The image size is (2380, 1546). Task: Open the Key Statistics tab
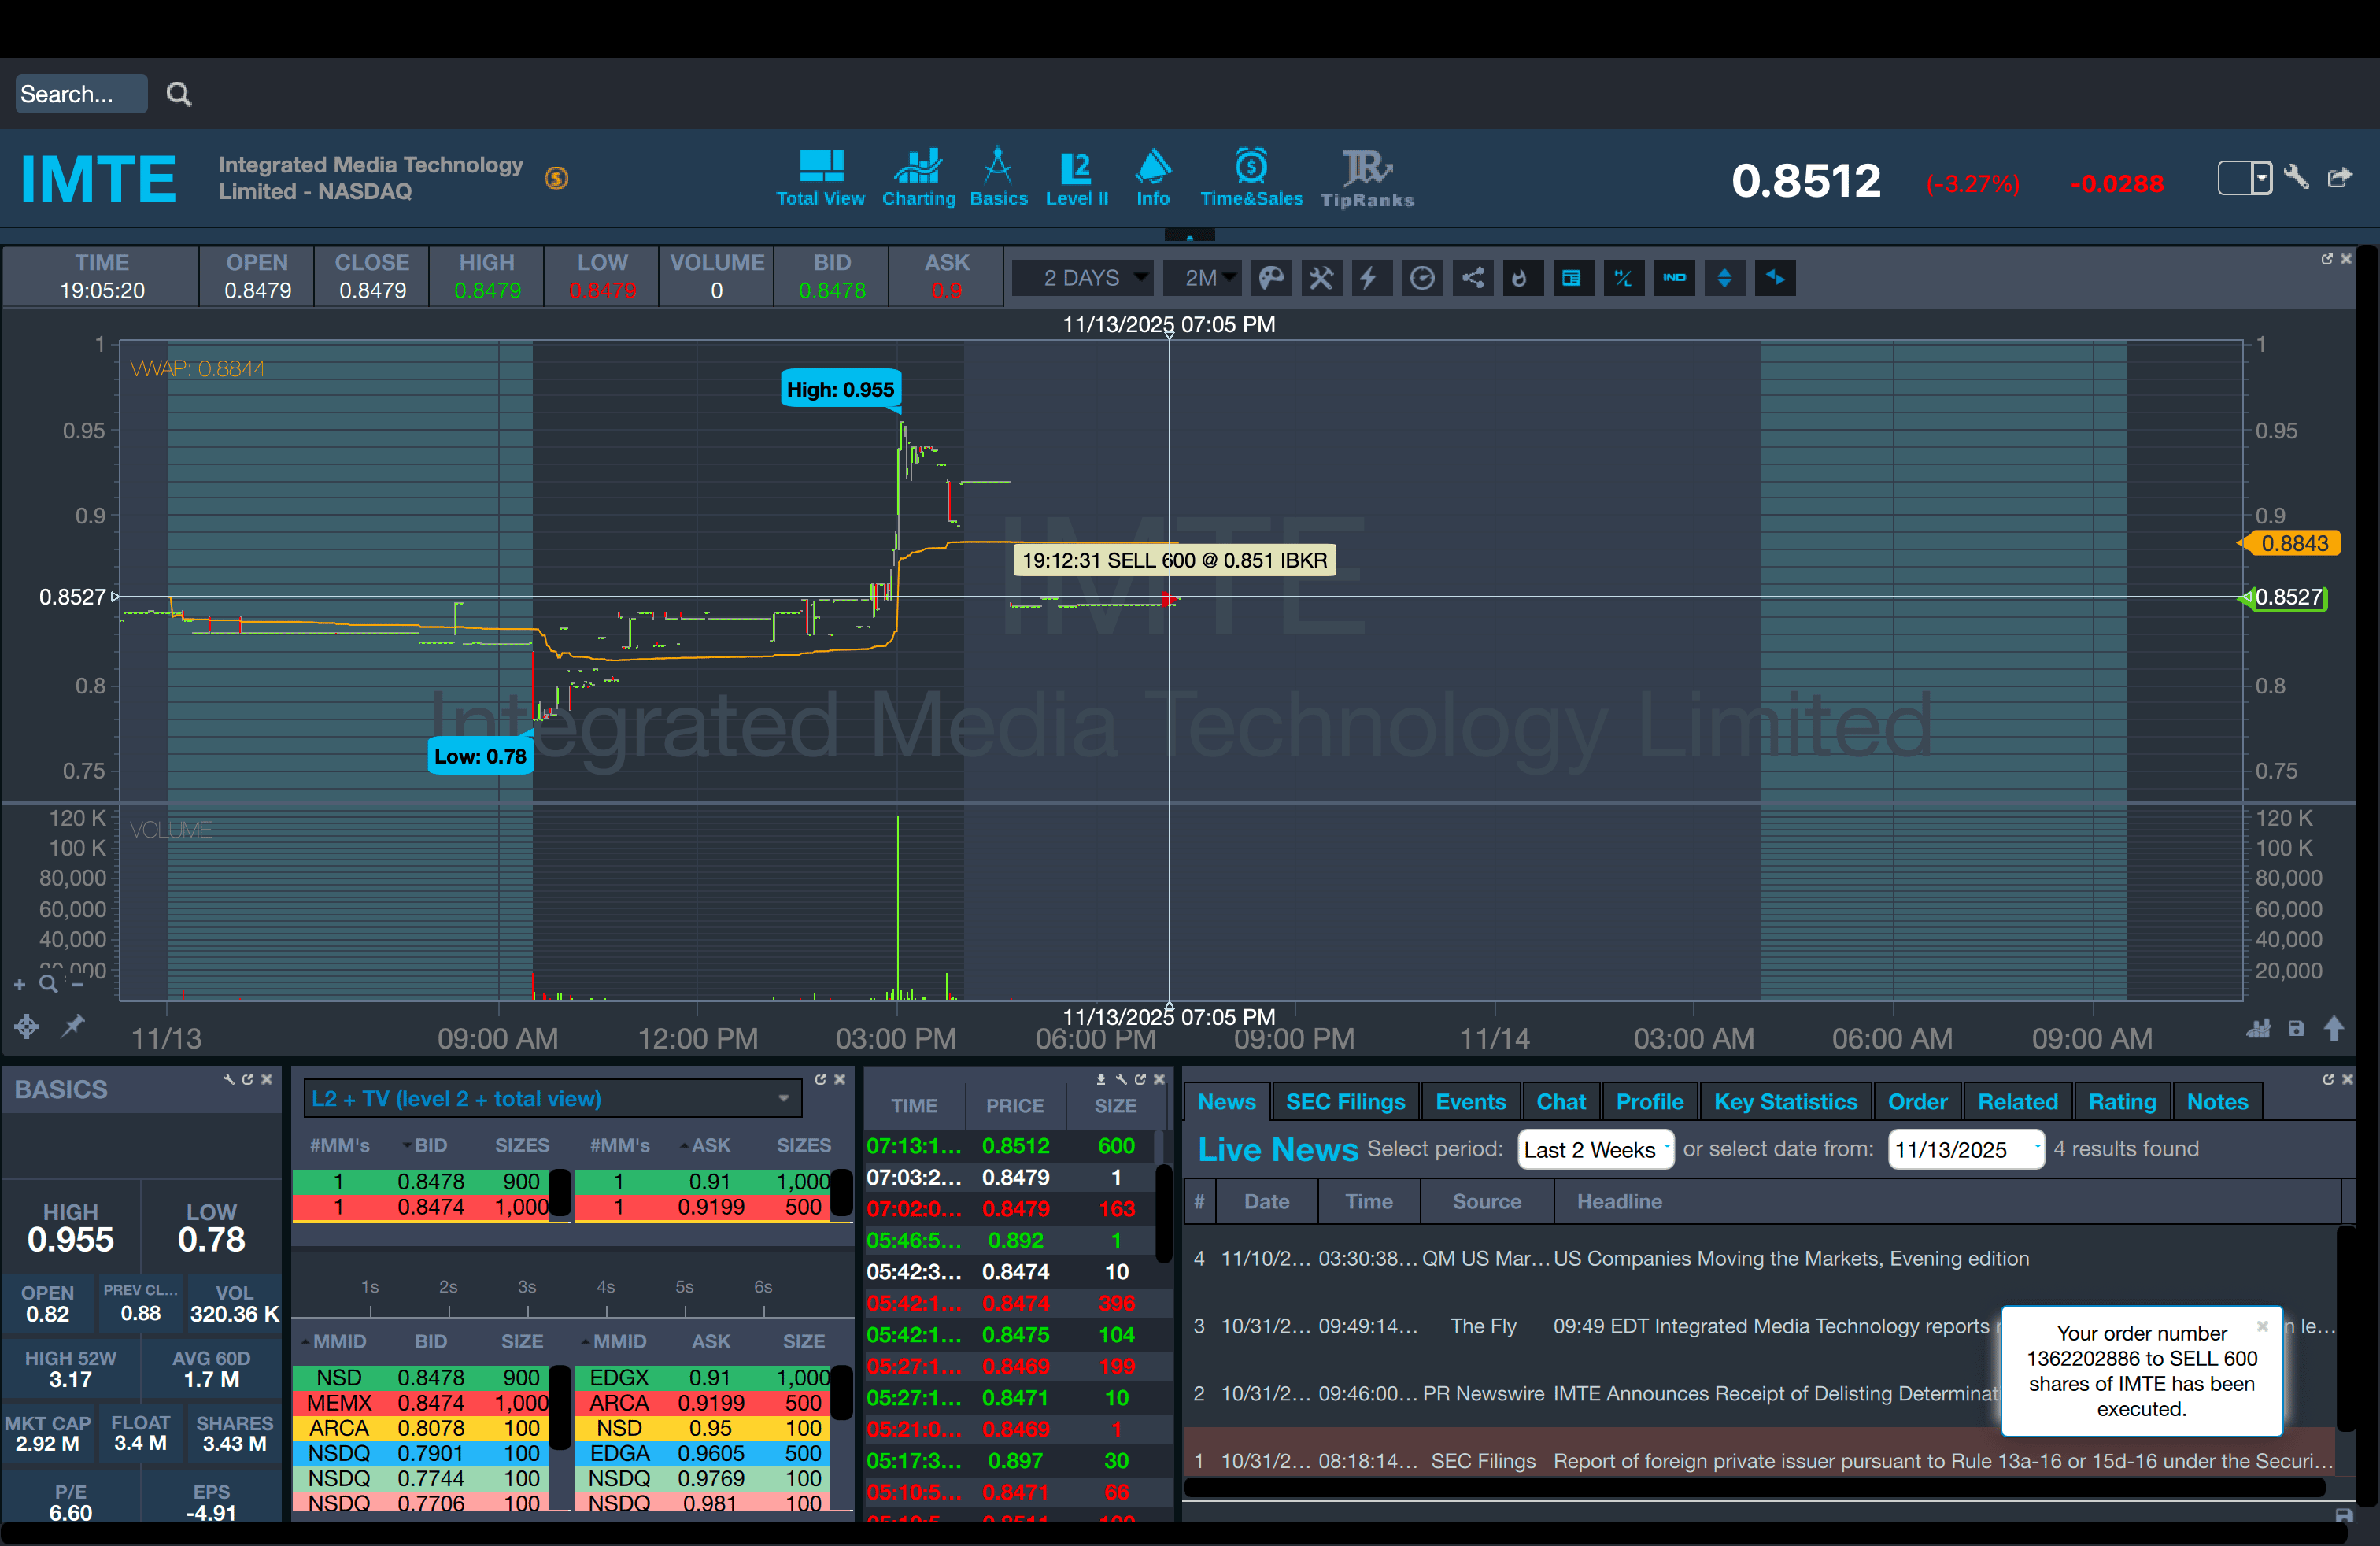[1785, 1102]
